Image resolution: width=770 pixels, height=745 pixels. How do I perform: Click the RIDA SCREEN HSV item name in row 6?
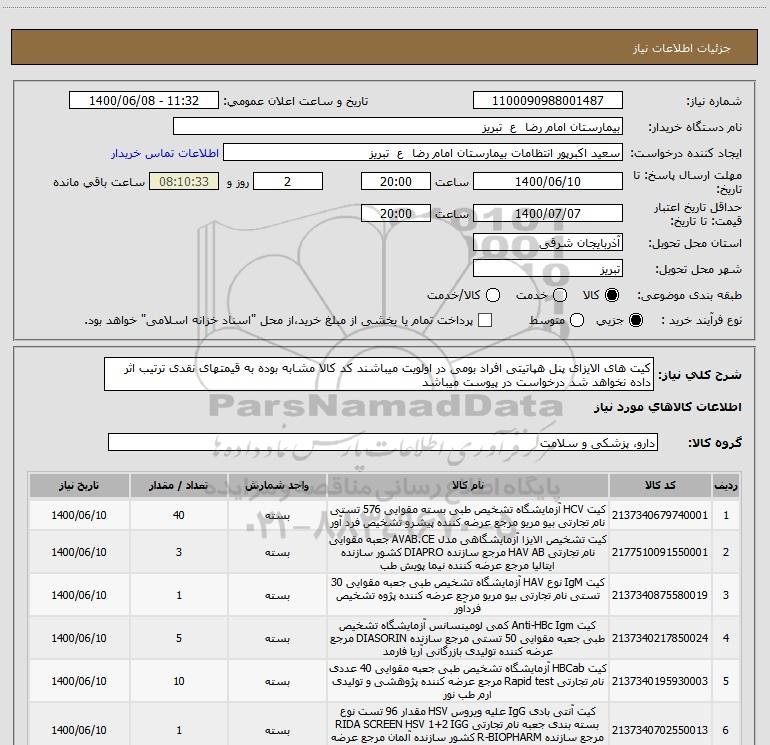(x=468, y=724)
